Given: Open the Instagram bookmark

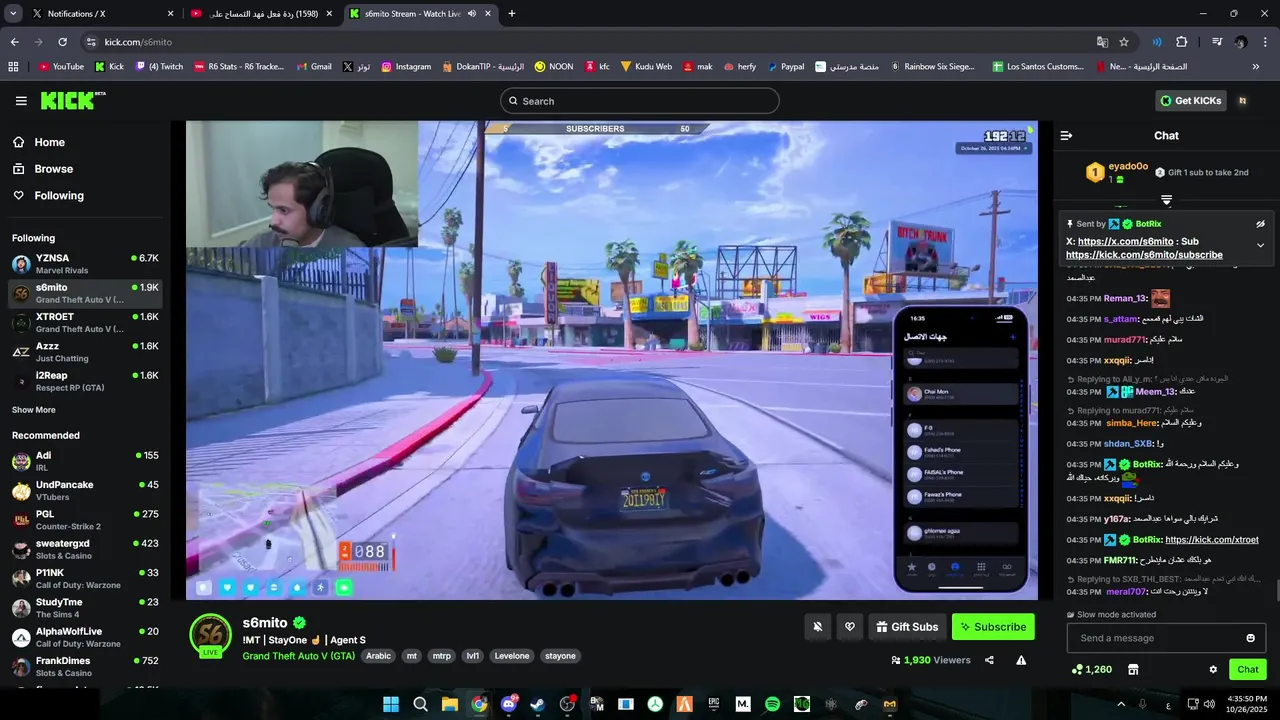Looking at the screenshot, I should [x=406, y=67].
